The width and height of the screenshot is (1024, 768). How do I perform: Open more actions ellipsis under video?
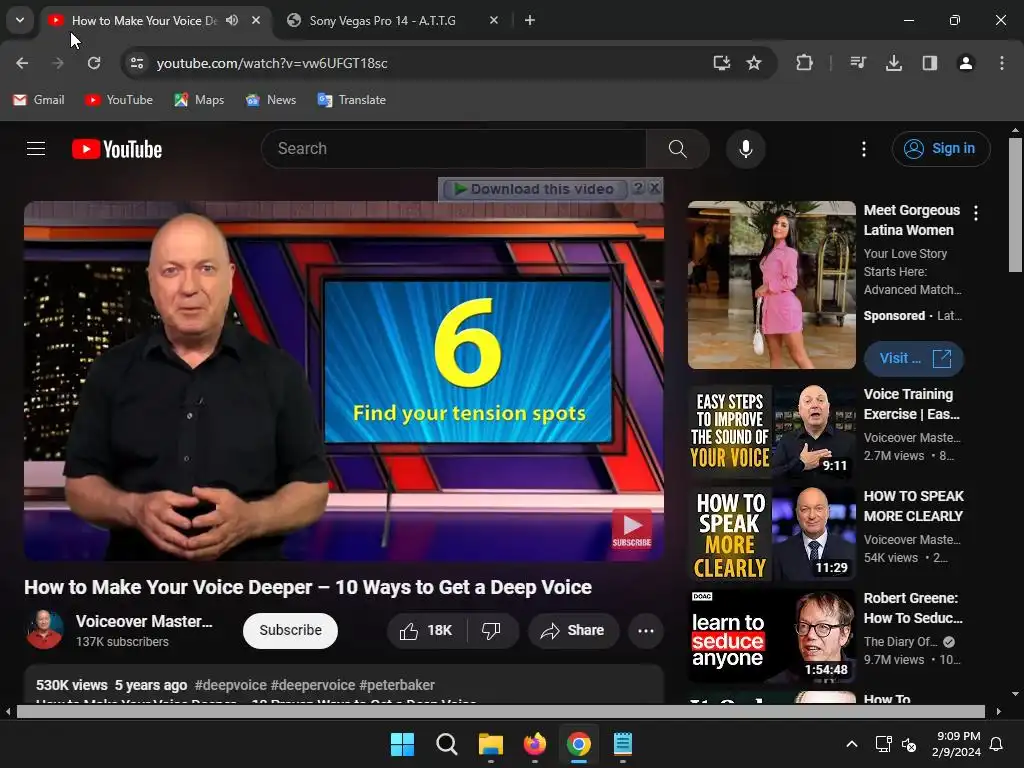[x=645, y=630]
